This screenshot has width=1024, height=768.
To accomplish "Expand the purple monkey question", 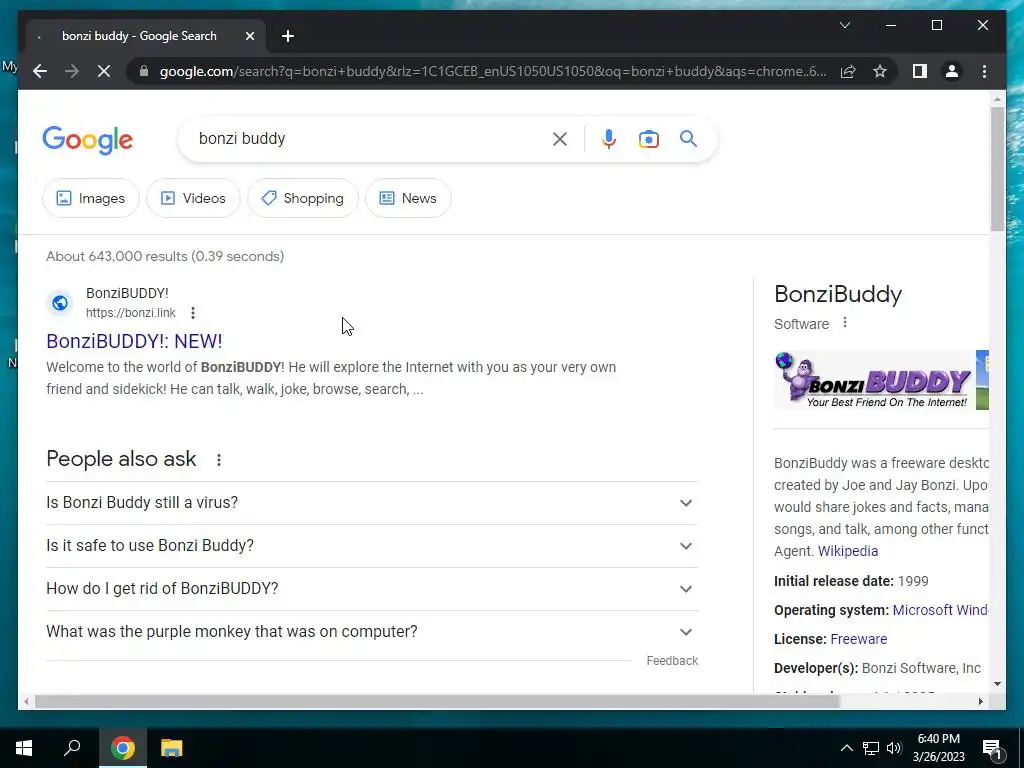I will 372,632.
